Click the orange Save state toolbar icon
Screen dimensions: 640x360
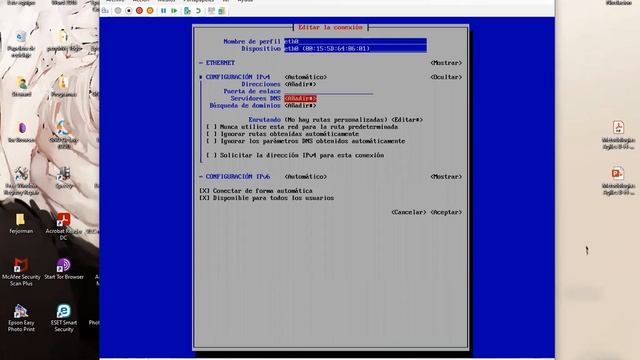(x=150, y=11)
